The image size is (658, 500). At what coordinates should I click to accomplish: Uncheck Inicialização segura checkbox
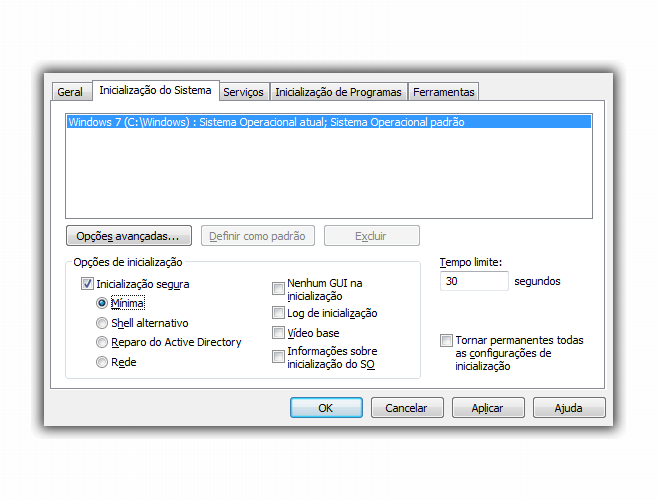point(87,284)
